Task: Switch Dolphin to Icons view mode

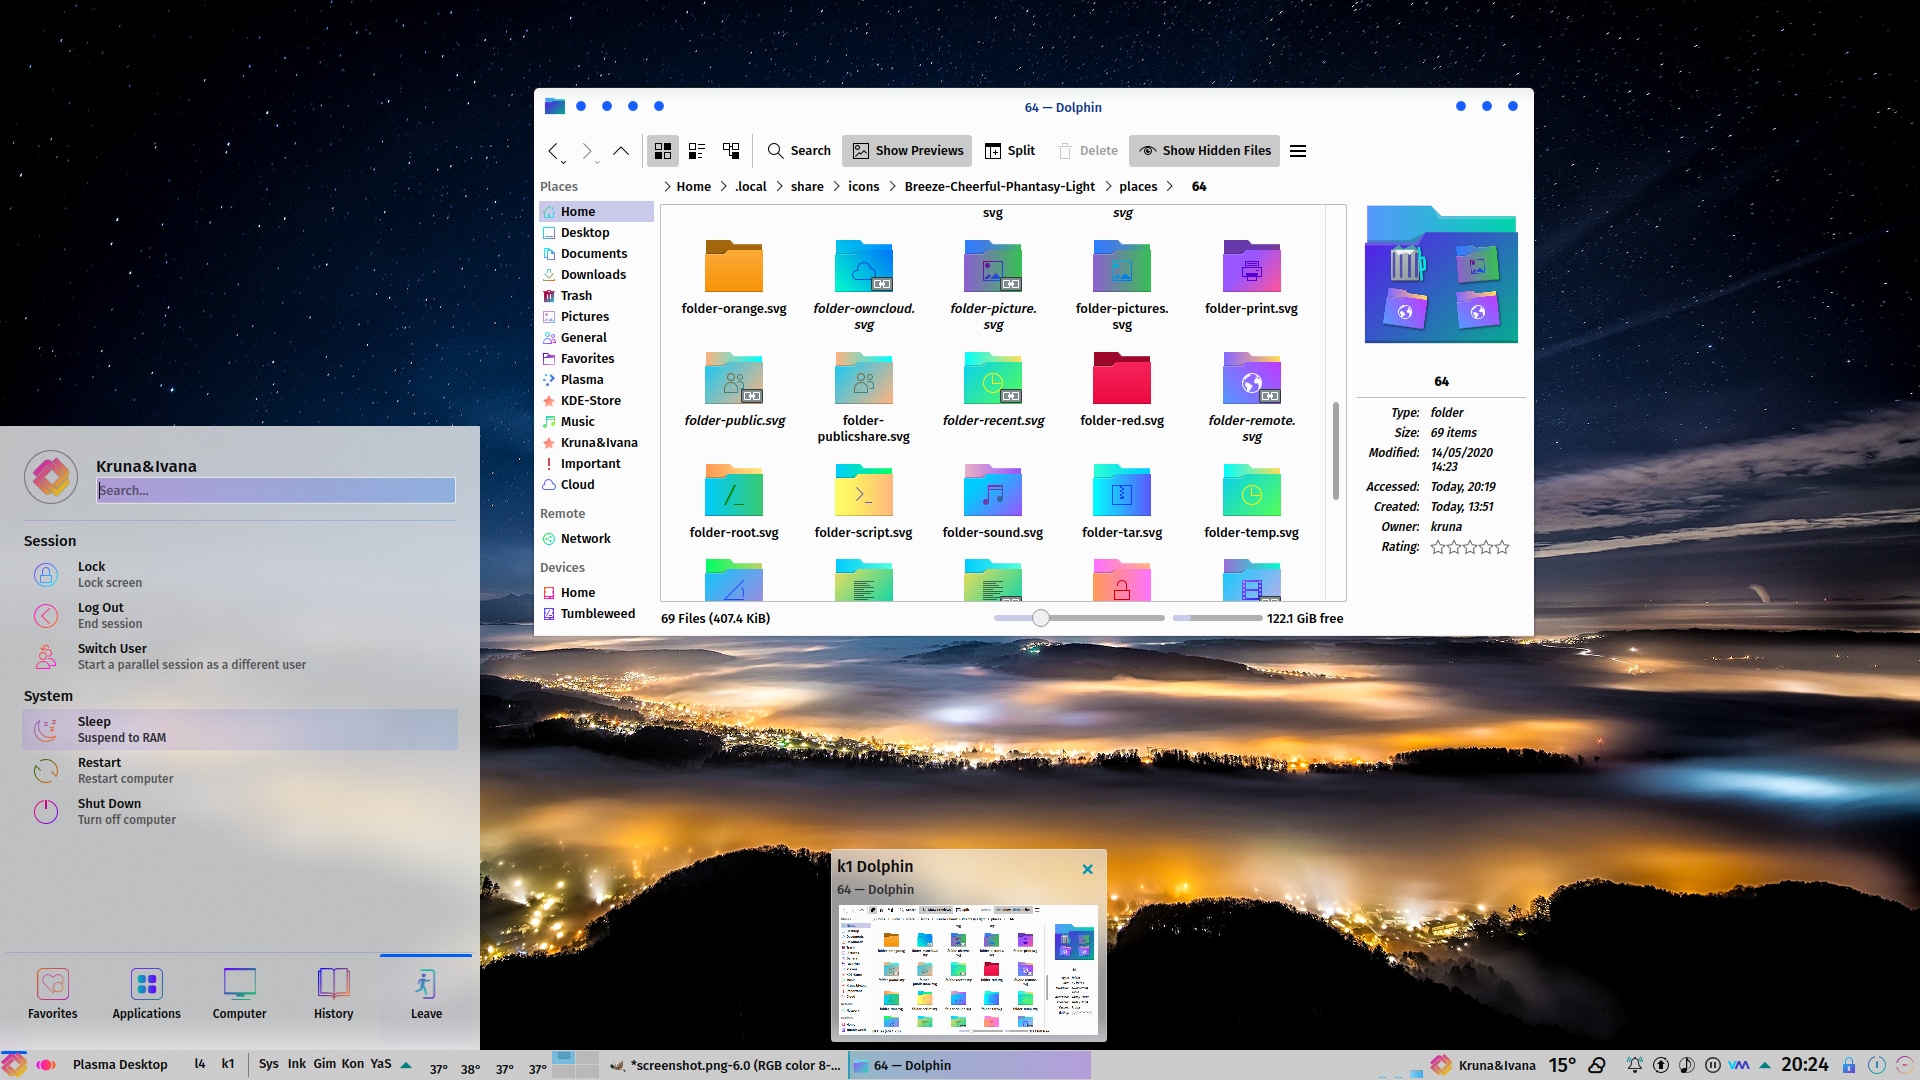Action: tap(663, 151)
